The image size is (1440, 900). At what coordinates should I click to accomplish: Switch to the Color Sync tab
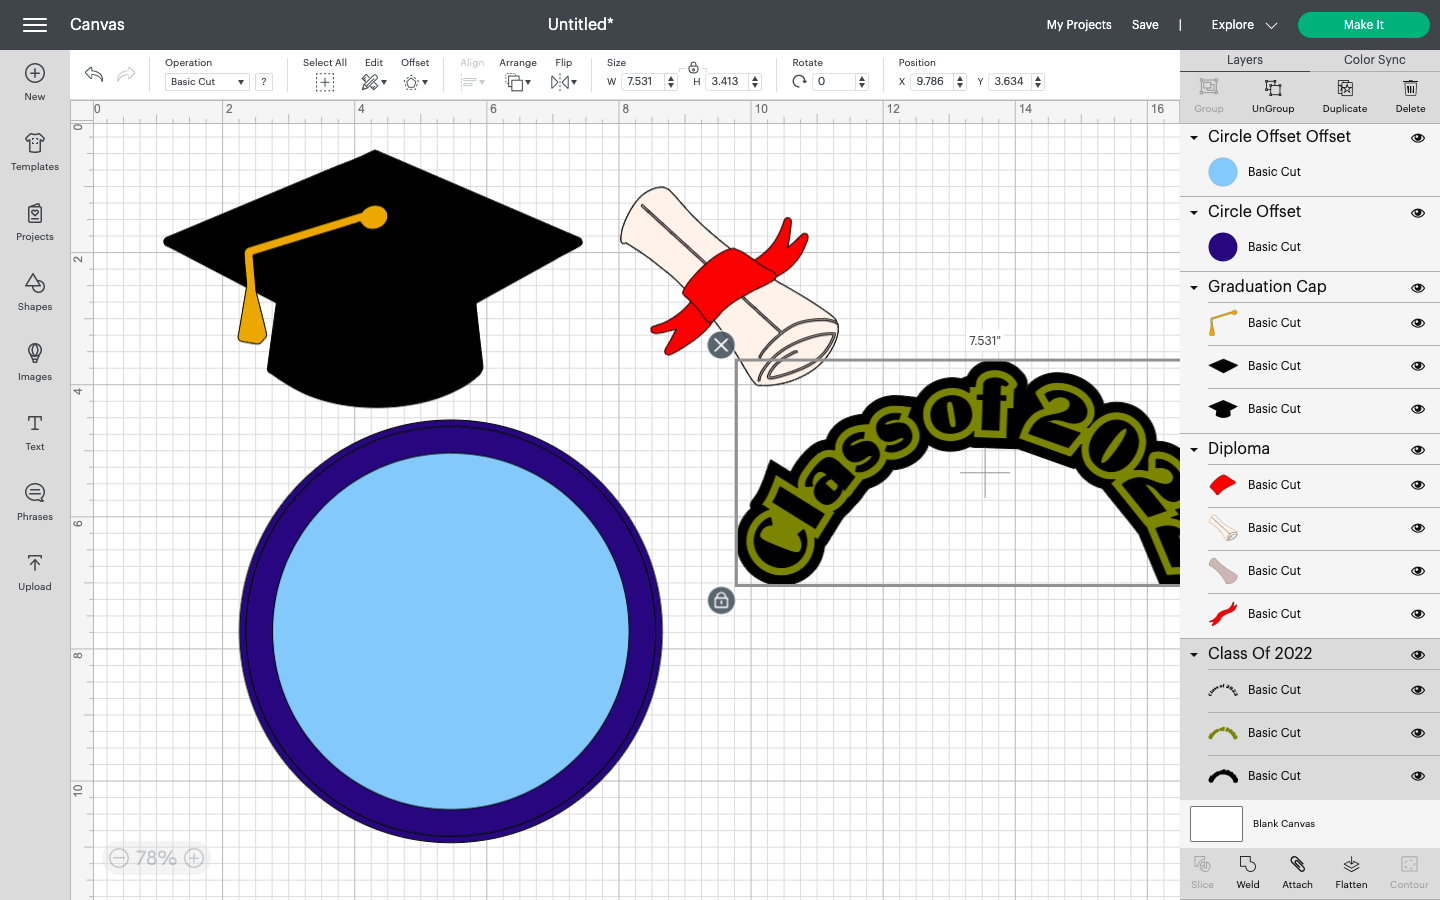pyautogui.click(x=1373, y=59)
